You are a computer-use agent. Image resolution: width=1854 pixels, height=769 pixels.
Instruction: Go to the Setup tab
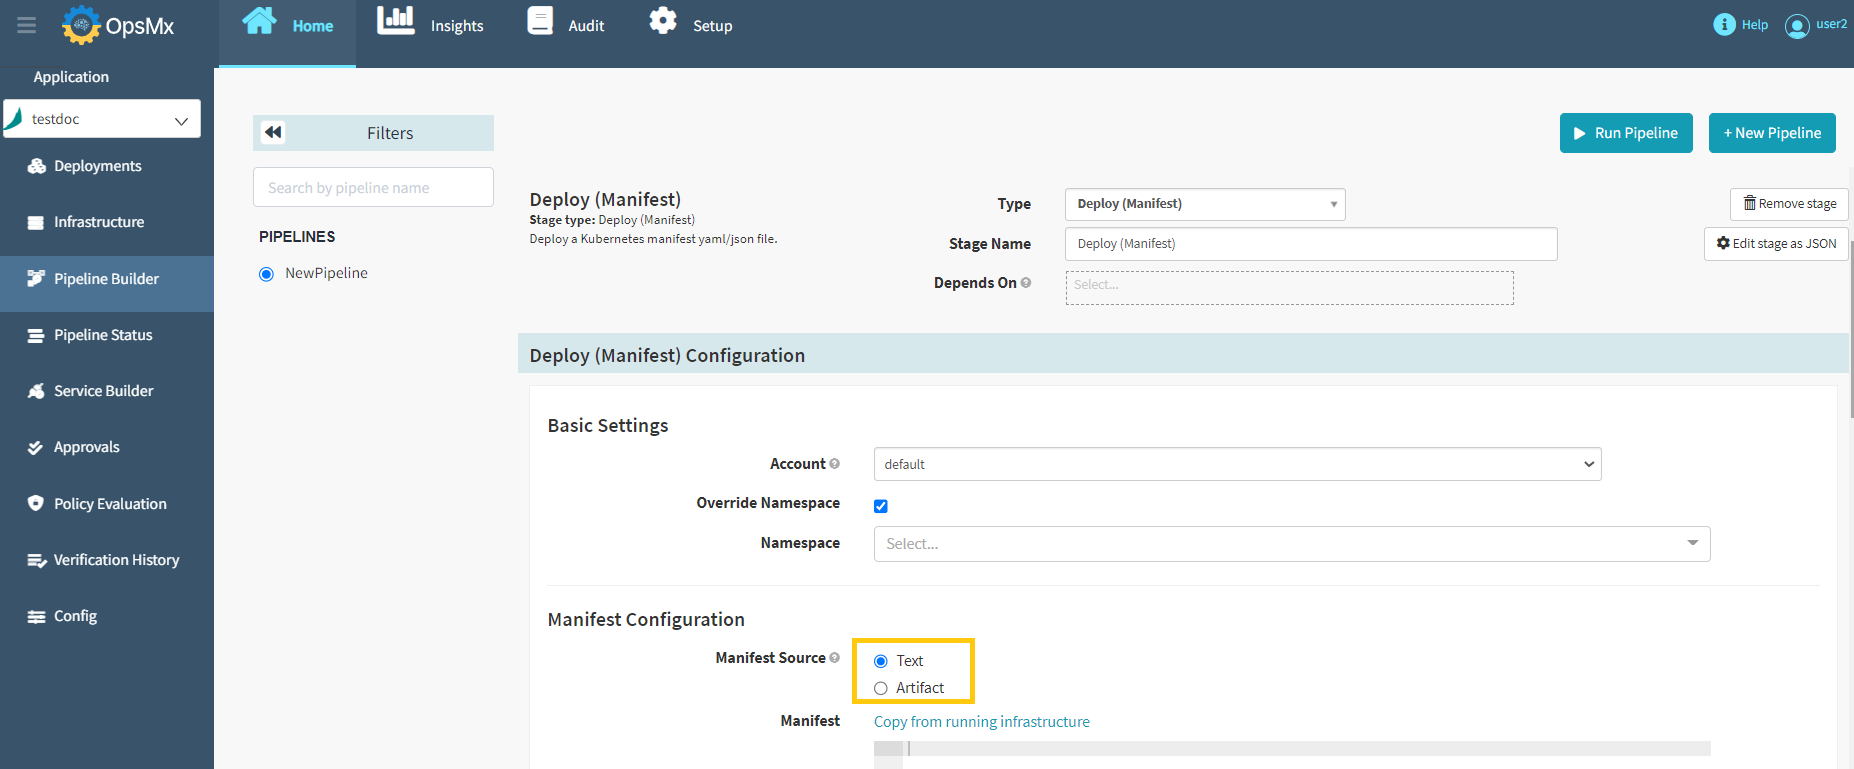pyautogui.click(x=691, y=25)
